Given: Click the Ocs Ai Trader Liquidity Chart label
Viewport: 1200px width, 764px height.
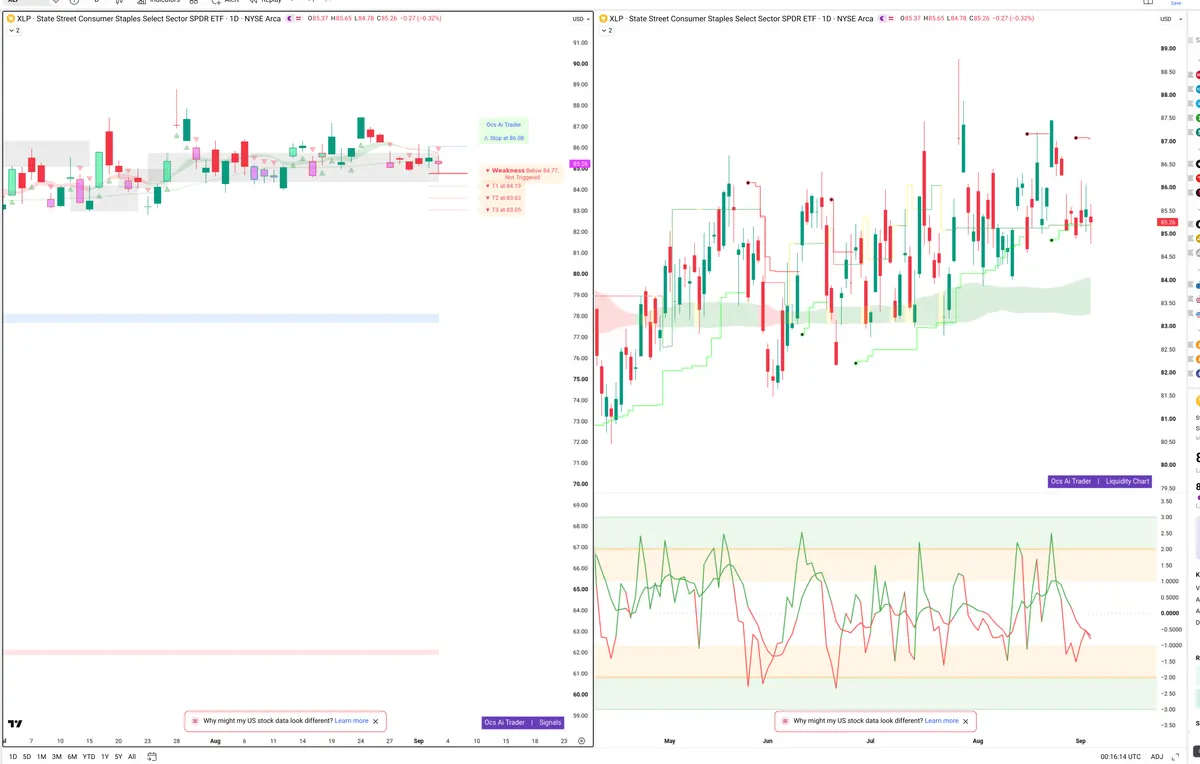Looking at the screenshot, I should tap(1100, 481).
